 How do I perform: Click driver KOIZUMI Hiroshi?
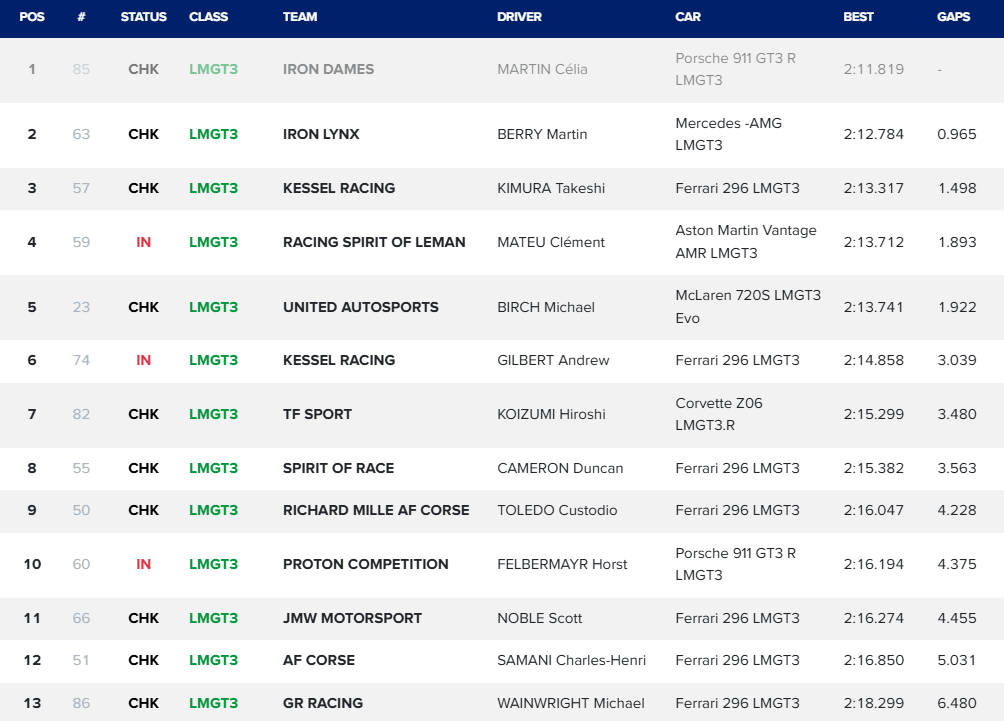click(x=551, y=414)
